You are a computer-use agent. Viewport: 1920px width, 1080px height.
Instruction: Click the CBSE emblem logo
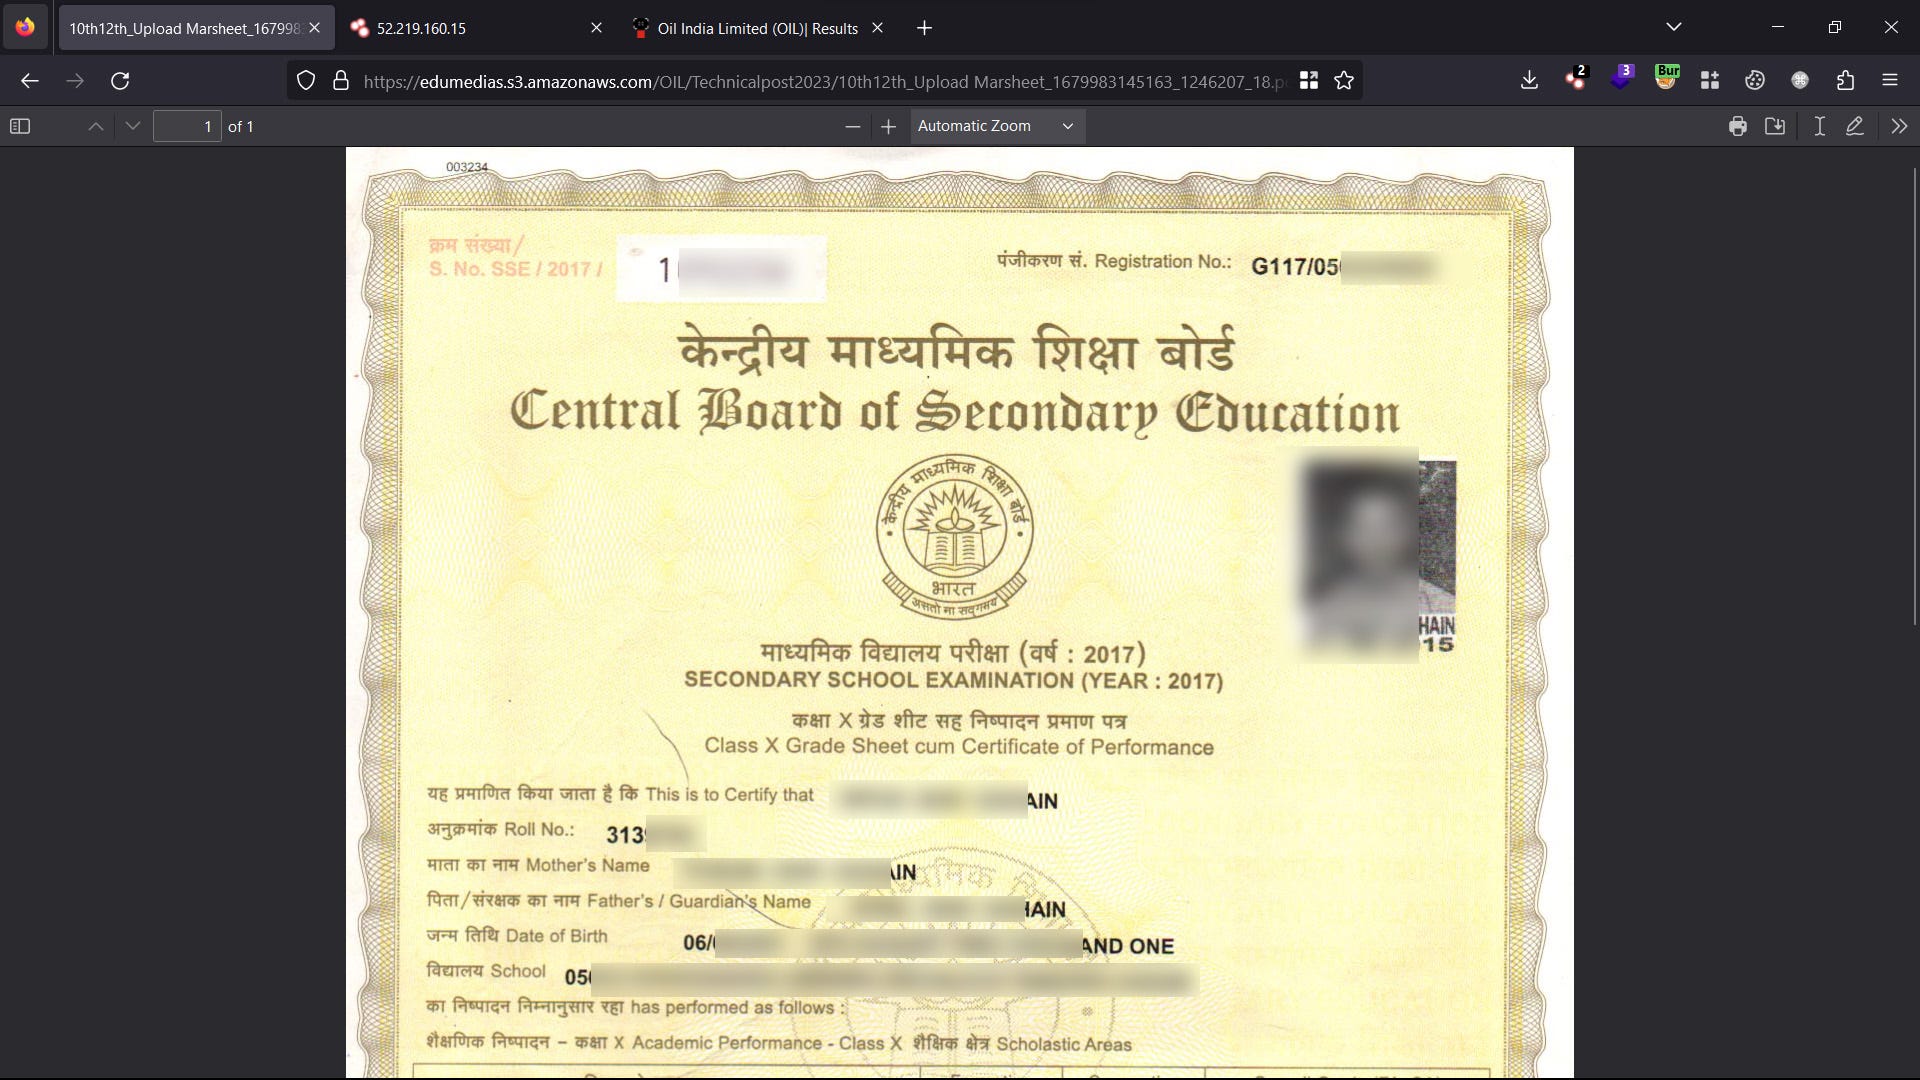[x=954, y=536]
